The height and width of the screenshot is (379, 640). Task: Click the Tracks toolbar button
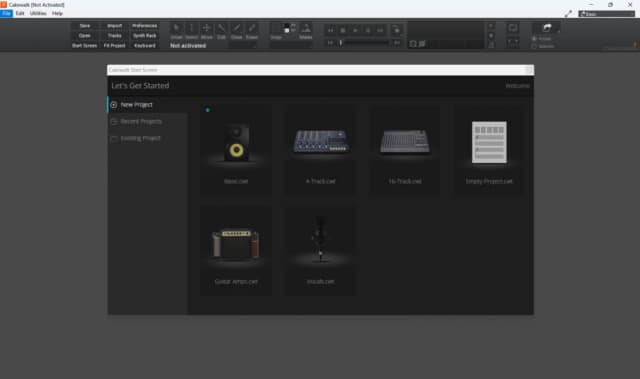(115, 35)
